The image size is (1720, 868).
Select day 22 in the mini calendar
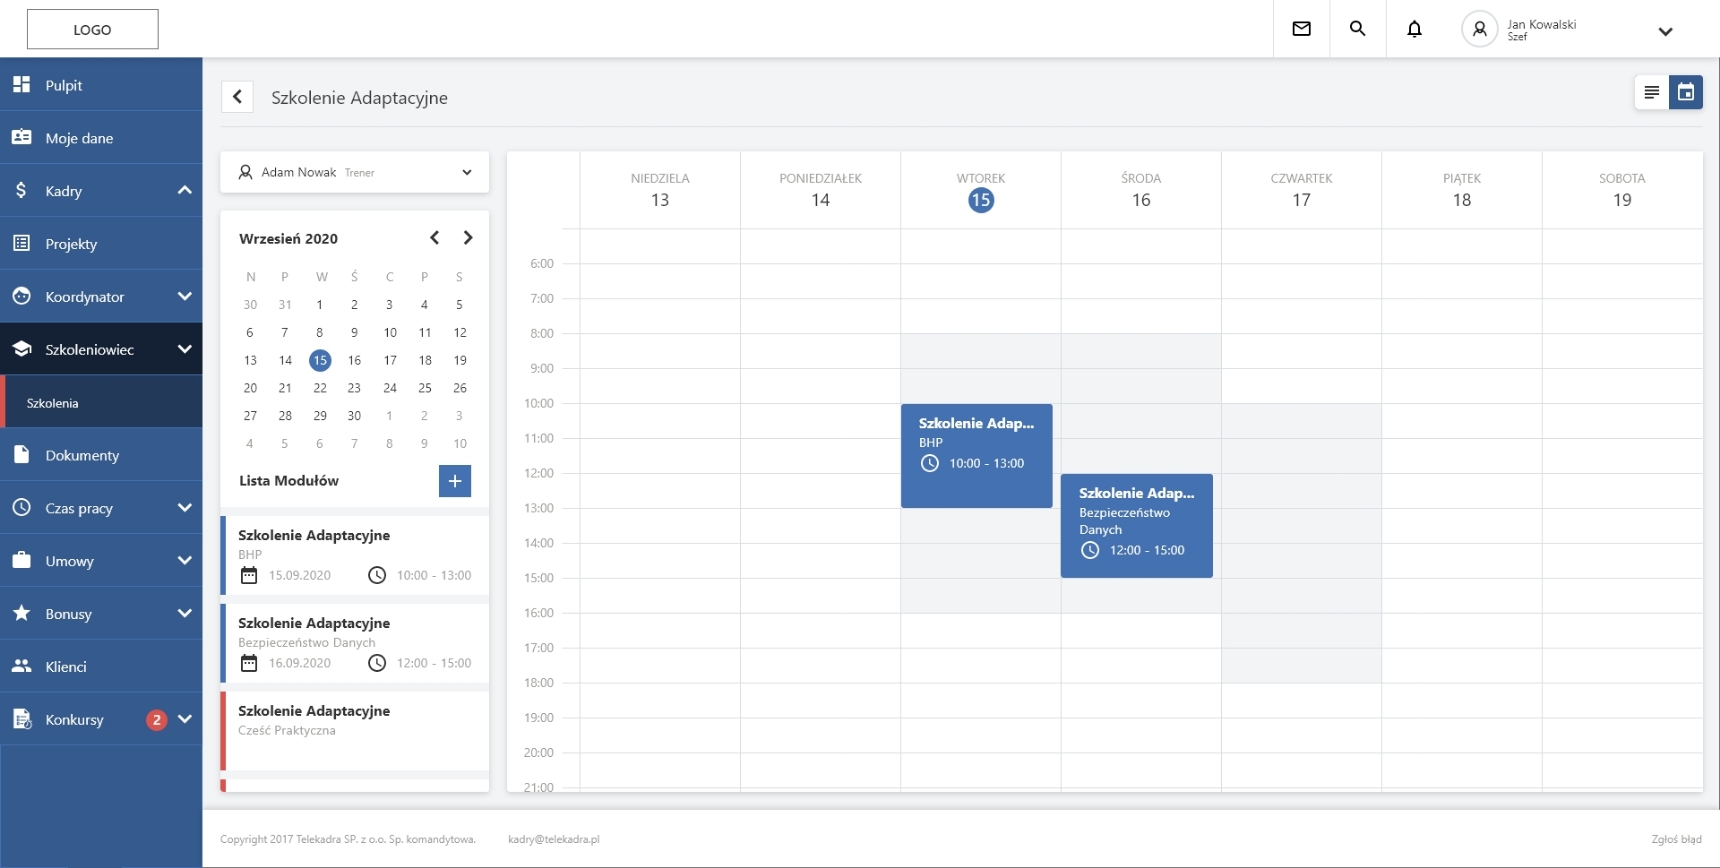320,388
